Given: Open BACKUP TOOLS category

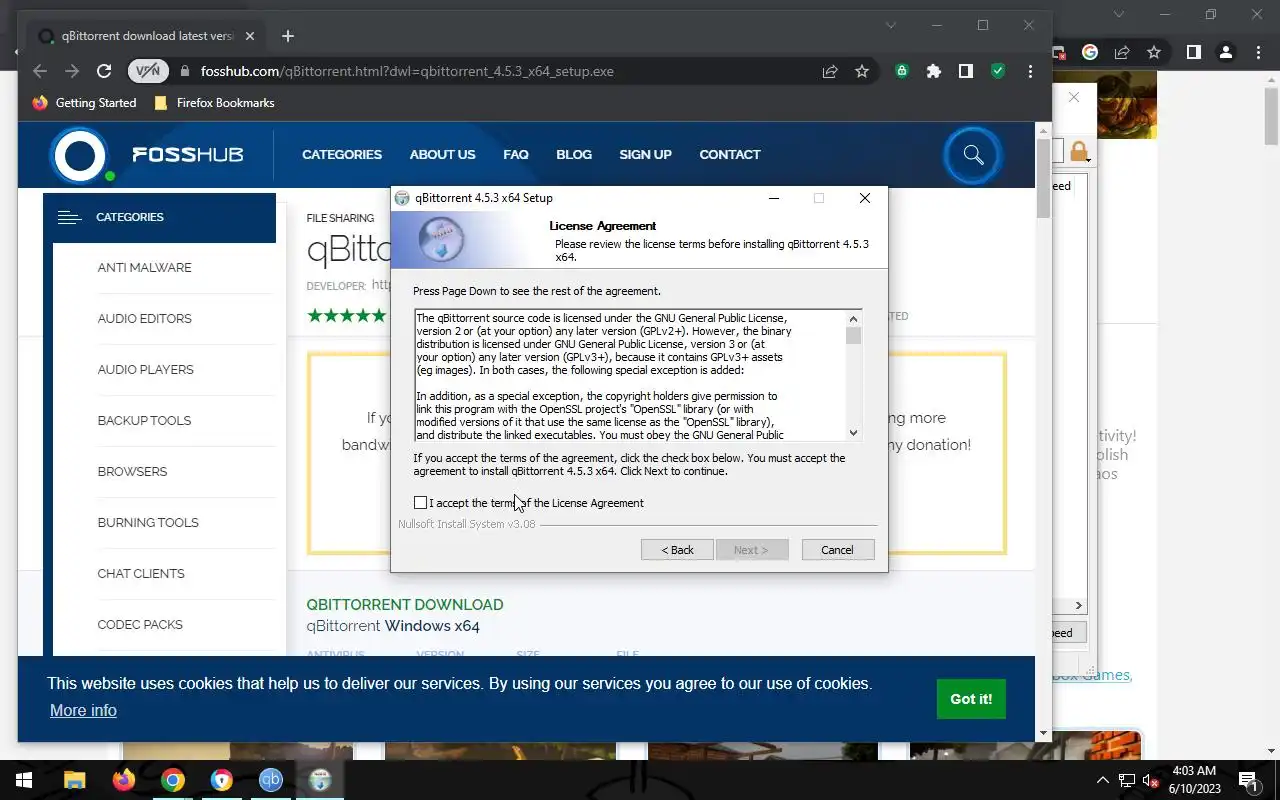Looking at the screenshot, I should [144, 421].
